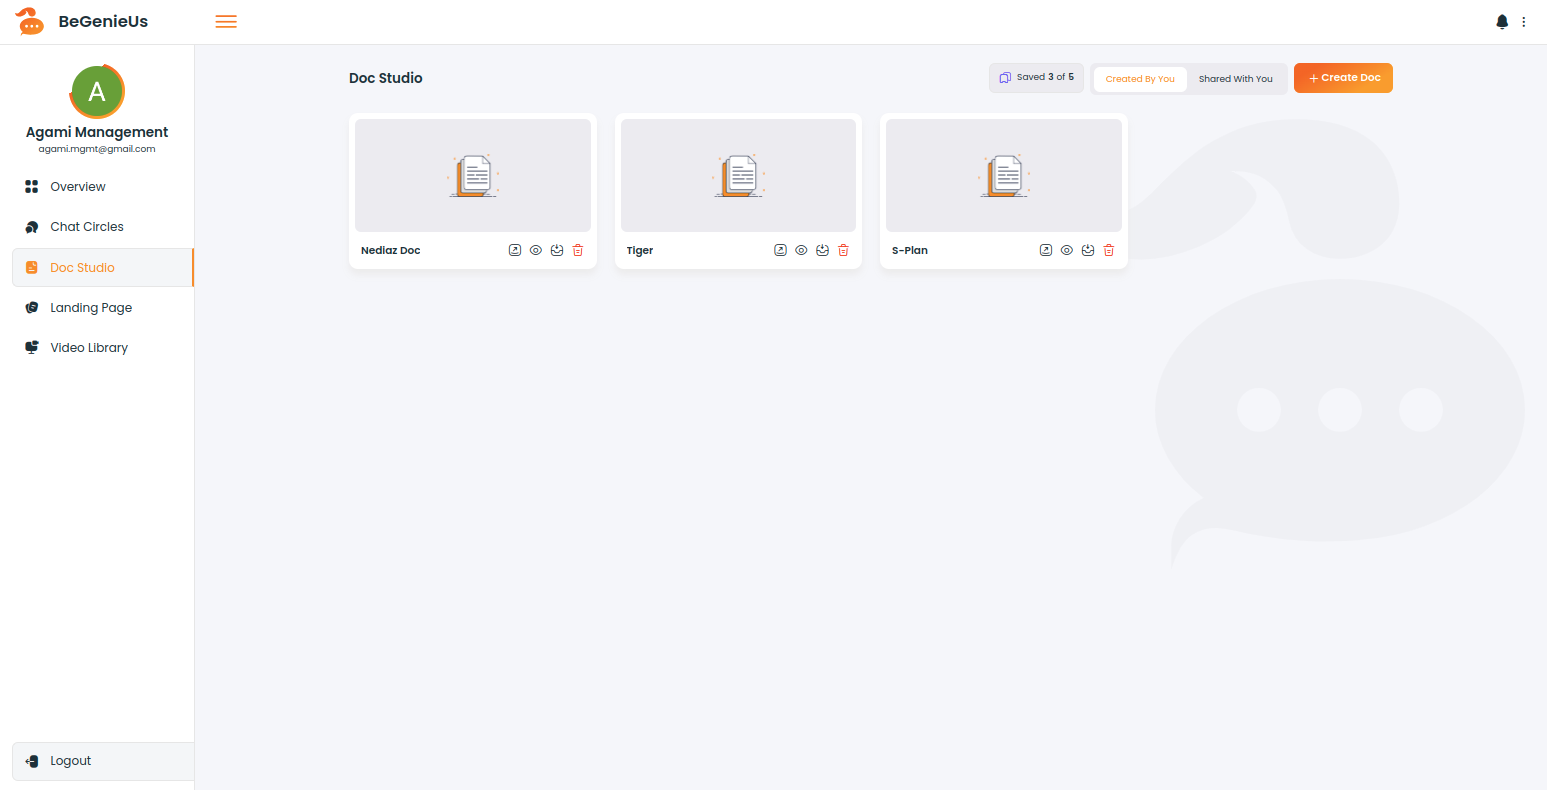Download the Tiger document
The width and height of the screenshot is (1547, 790).
(x=822, y=250)
